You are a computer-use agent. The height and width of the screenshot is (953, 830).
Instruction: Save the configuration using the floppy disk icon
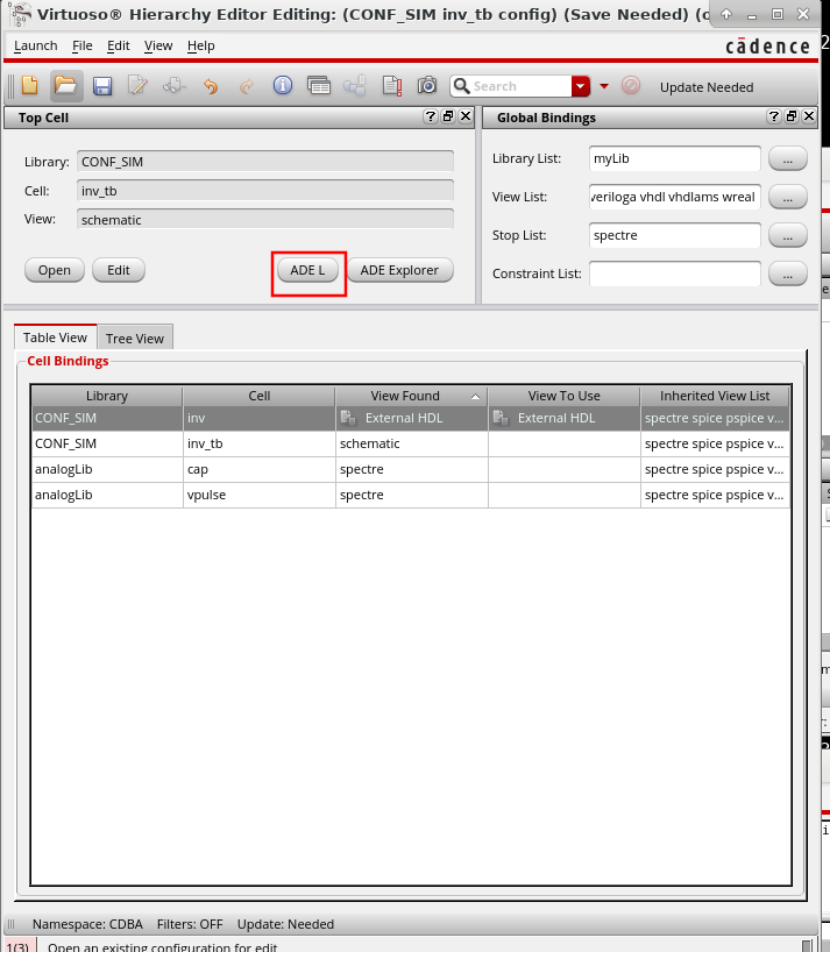pos(102,86)
